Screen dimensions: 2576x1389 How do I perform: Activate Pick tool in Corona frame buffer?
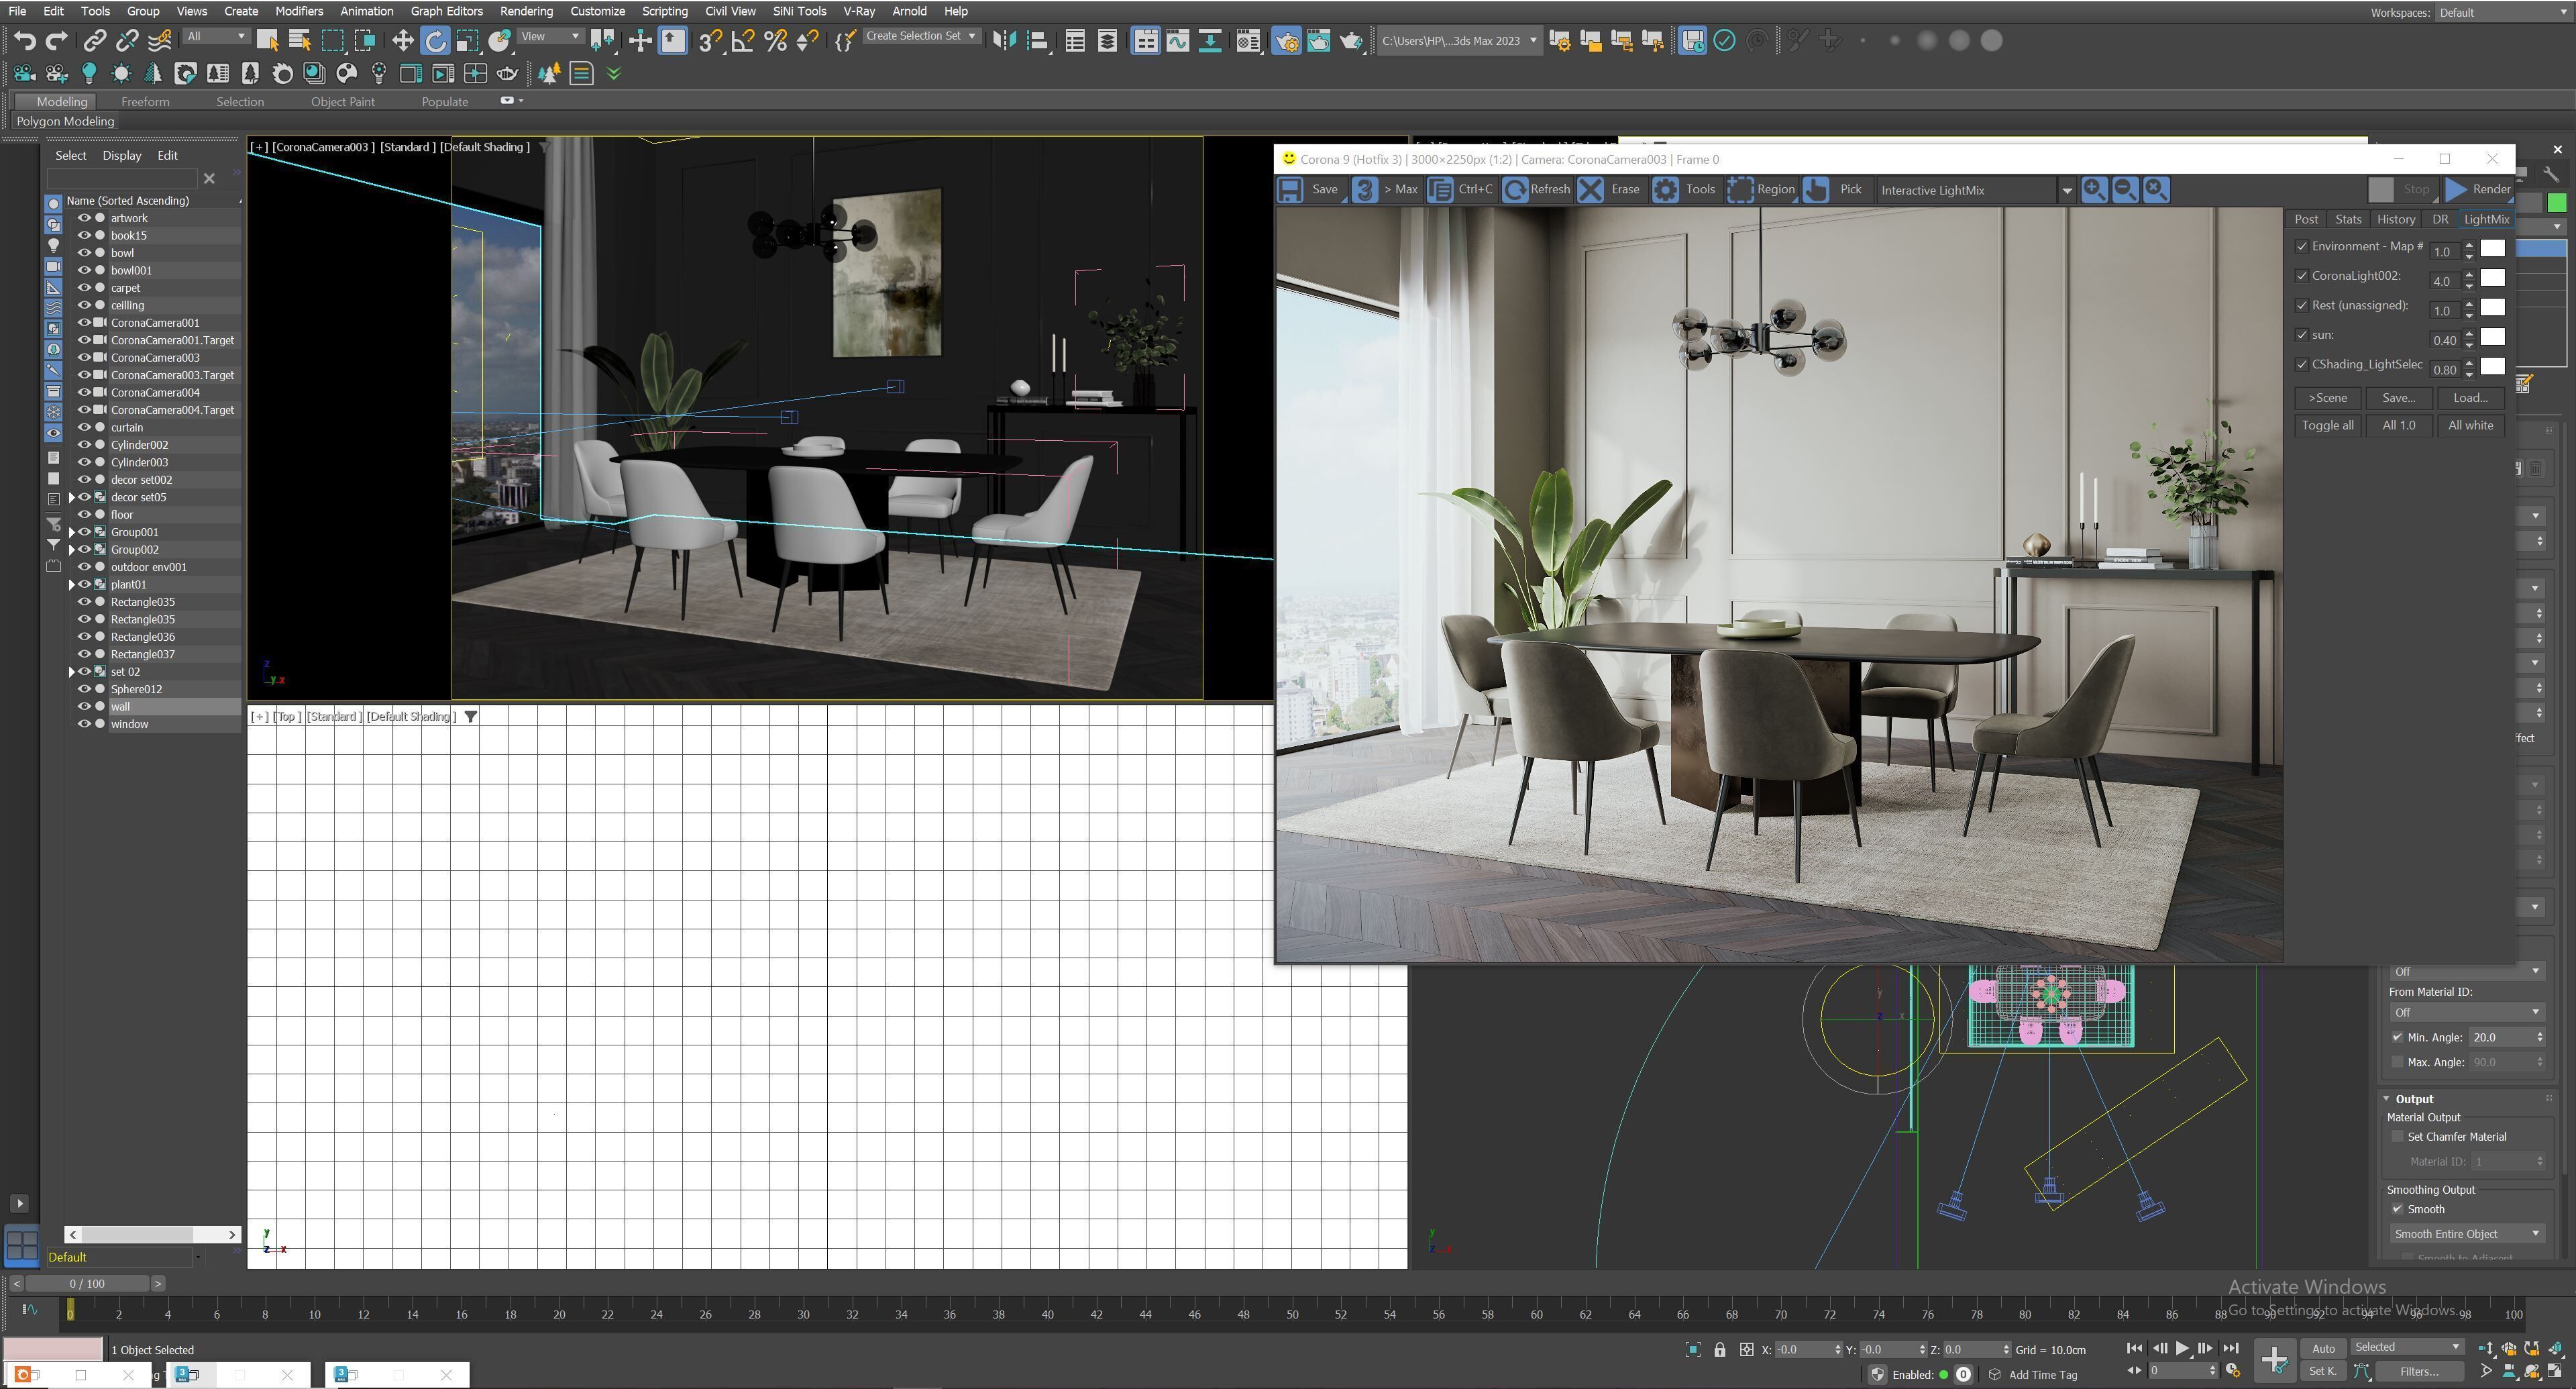coord(1816,190)
